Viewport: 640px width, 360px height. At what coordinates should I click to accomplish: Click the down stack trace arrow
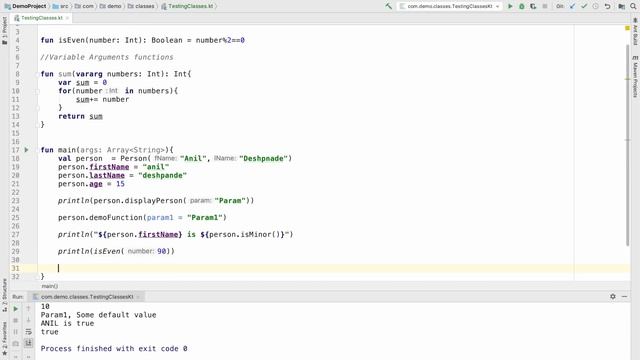click(x=29, y=320)
